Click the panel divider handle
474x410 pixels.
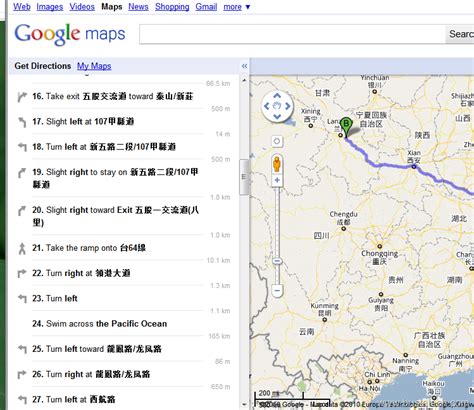tap(244, 177)
